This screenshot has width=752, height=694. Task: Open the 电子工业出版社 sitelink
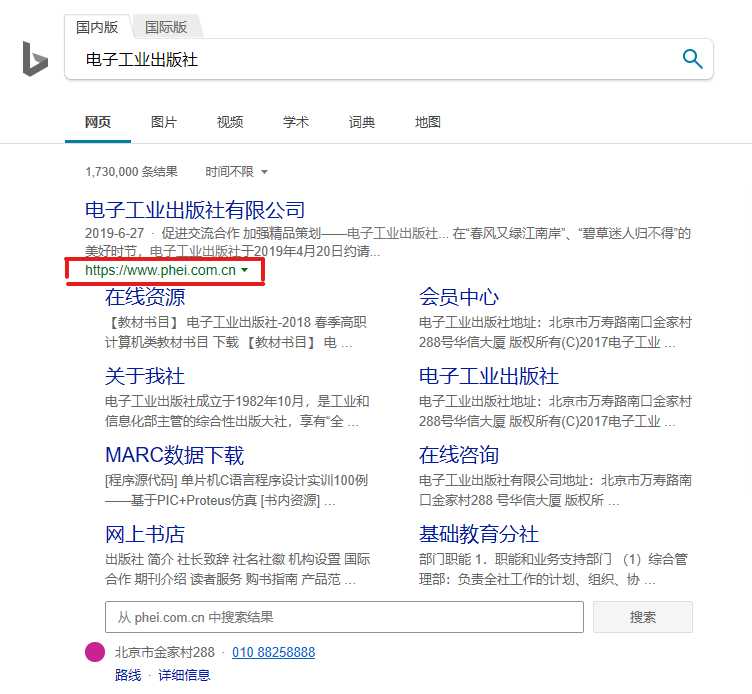click(489, 376)
